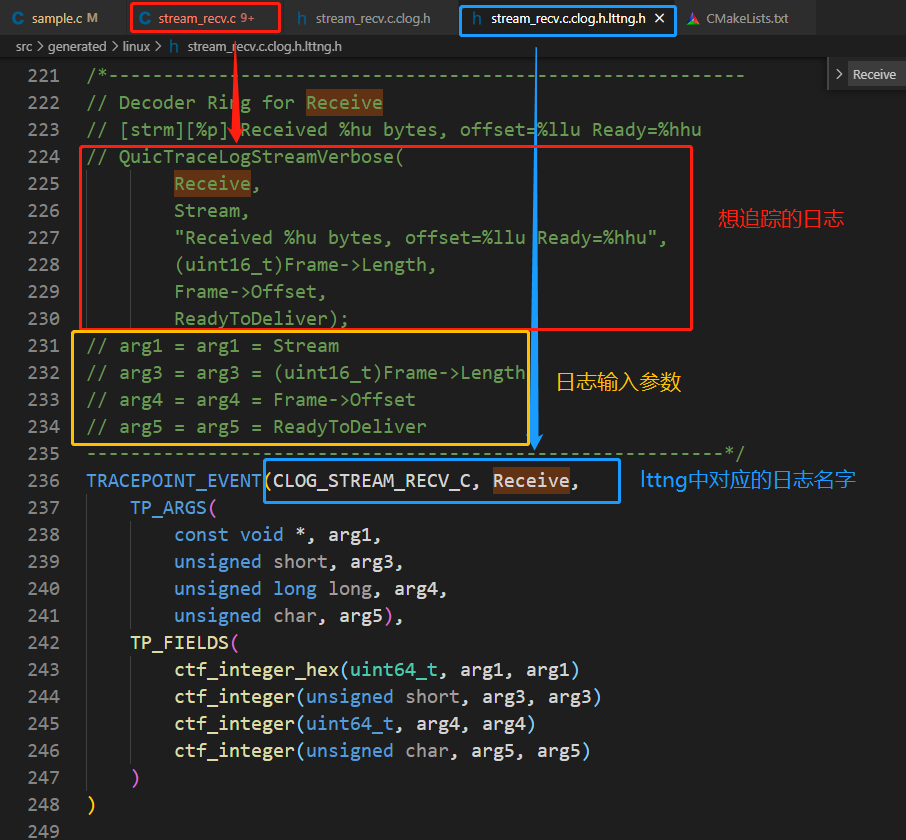Click 'const void' on line 238
The height and width of the screenshot is (840, 906).
click(229, 535)
